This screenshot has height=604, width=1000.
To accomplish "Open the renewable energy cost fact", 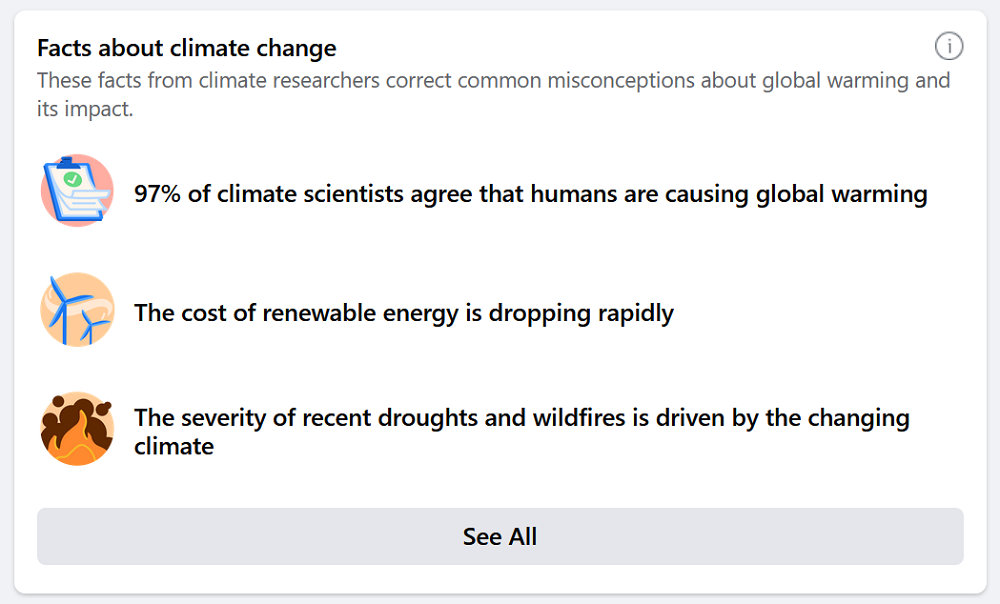I will pos(404,313).
